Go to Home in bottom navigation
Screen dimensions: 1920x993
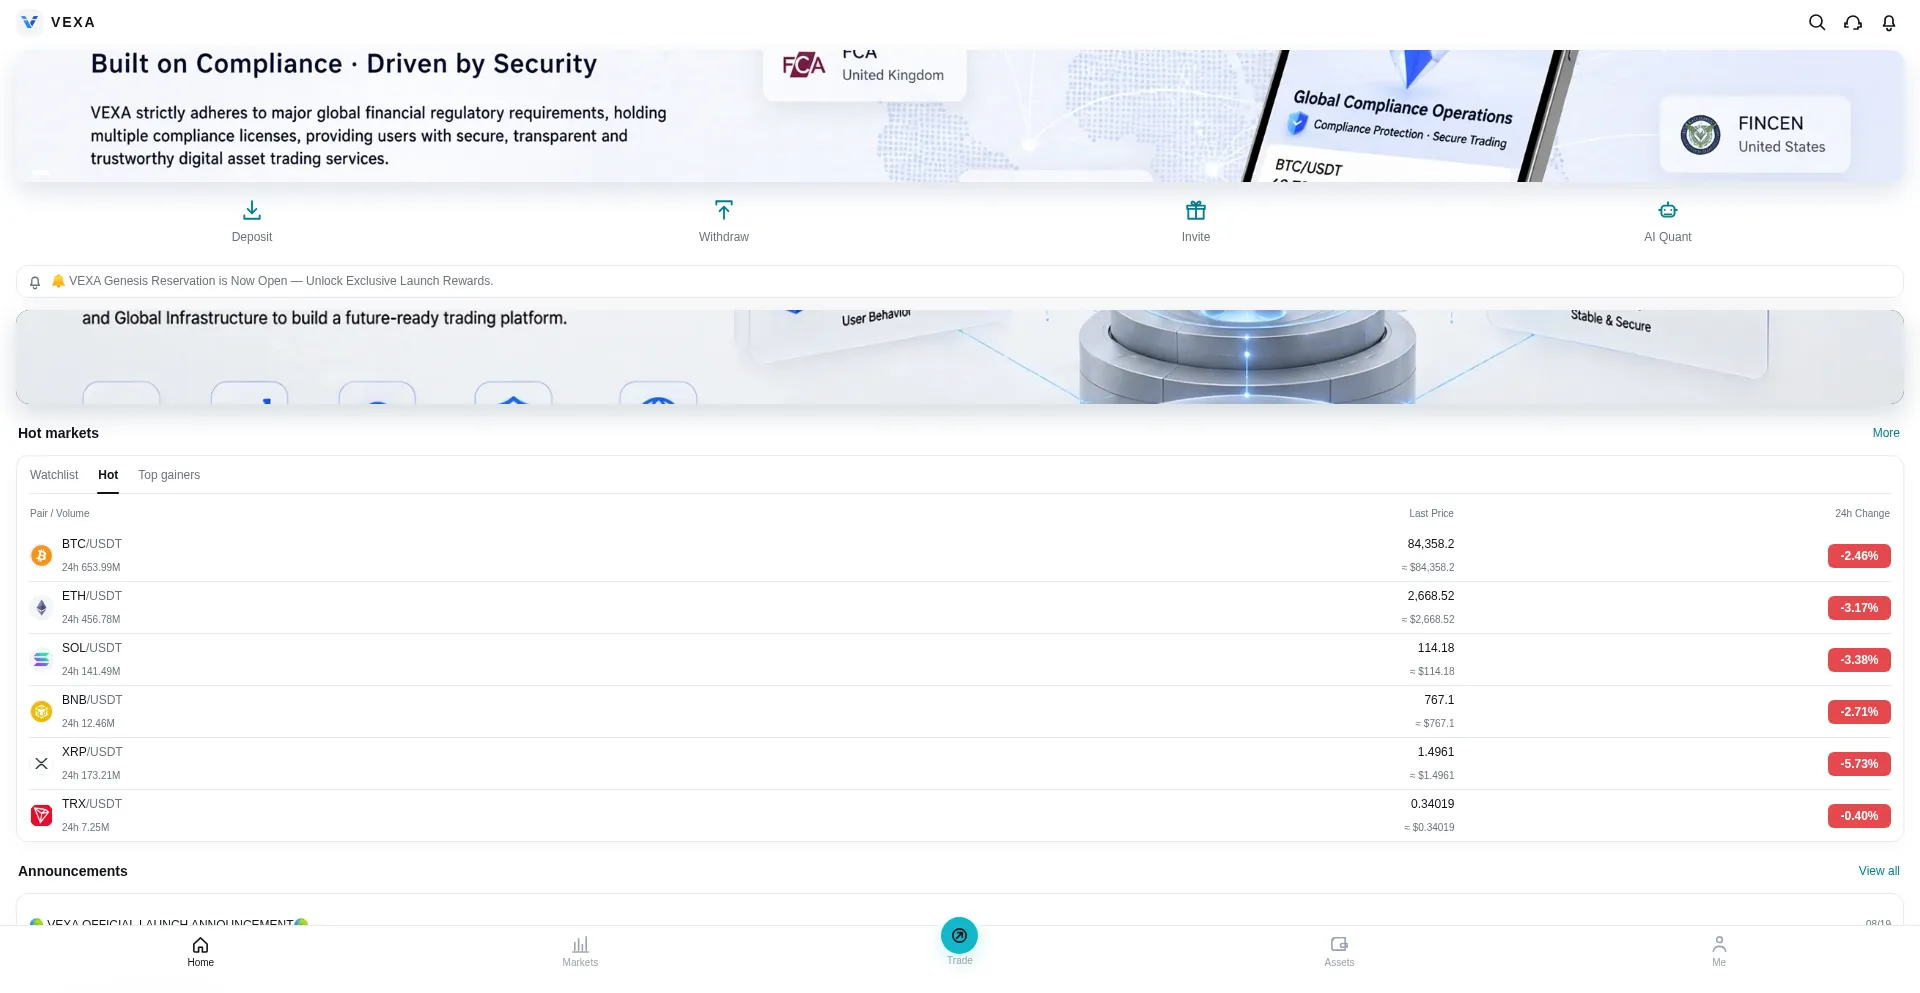[200, 952]
